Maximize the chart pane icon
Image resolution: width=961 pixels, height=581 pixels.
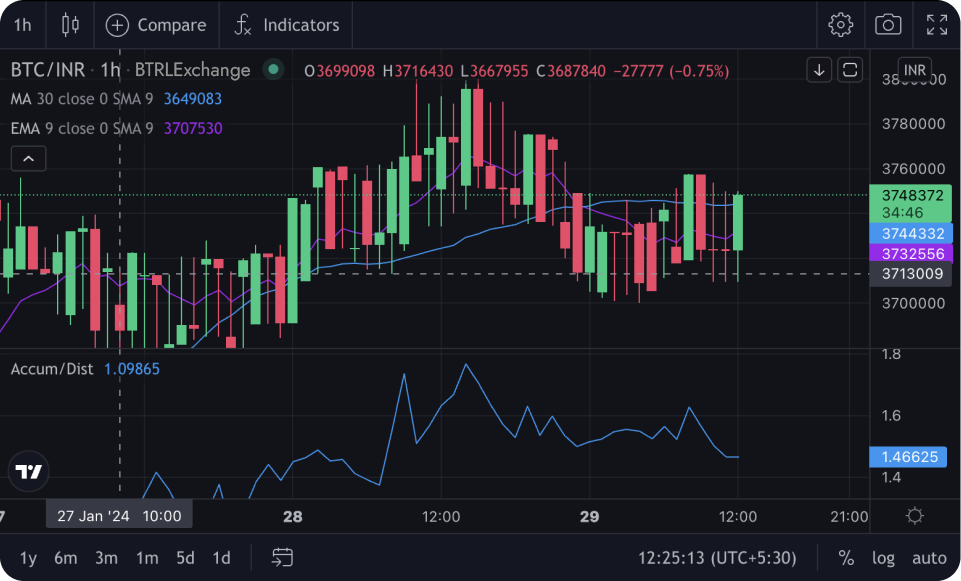pos(851,70)
